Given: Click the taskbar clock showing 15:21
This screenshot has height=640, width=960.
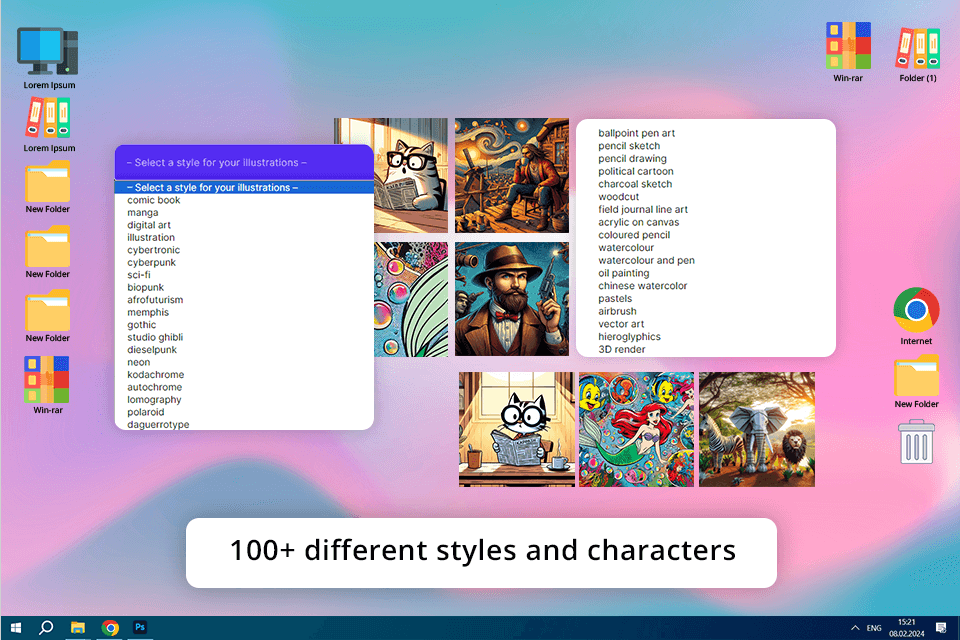Looking at the screenshot, I should coord(907,628).
